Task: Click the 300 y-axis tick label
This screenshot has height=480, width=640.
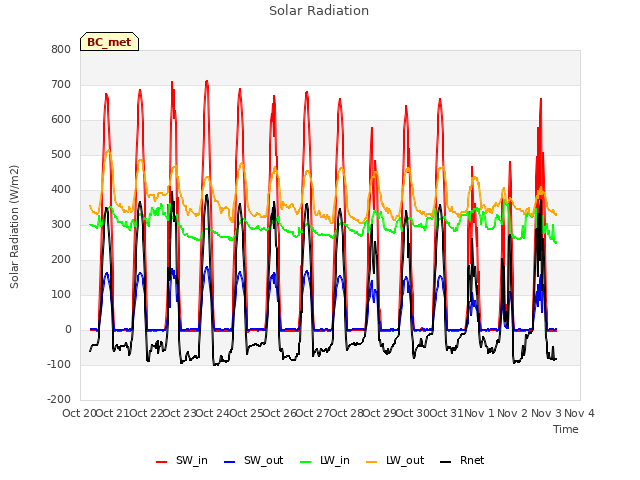Action: 61,224
